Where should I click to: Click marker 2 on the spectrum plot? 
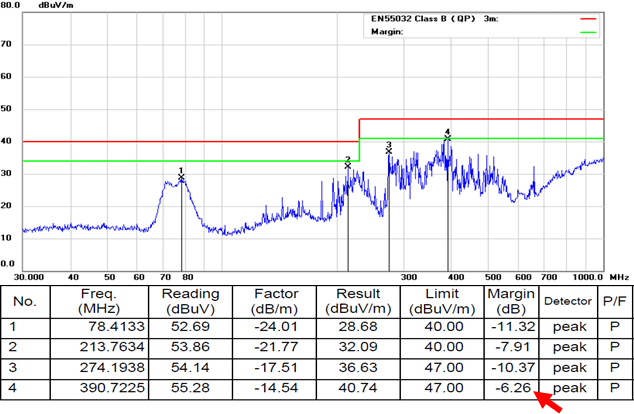tap(348, 165)
